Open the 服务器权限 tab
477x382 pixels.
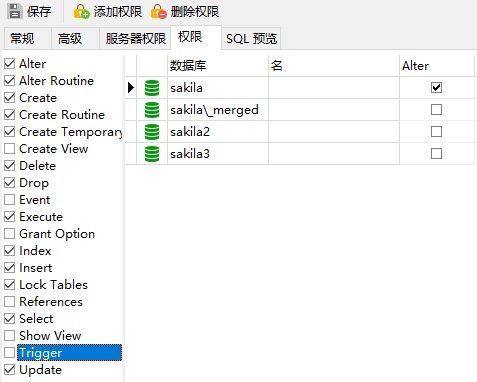click(135, 39)
